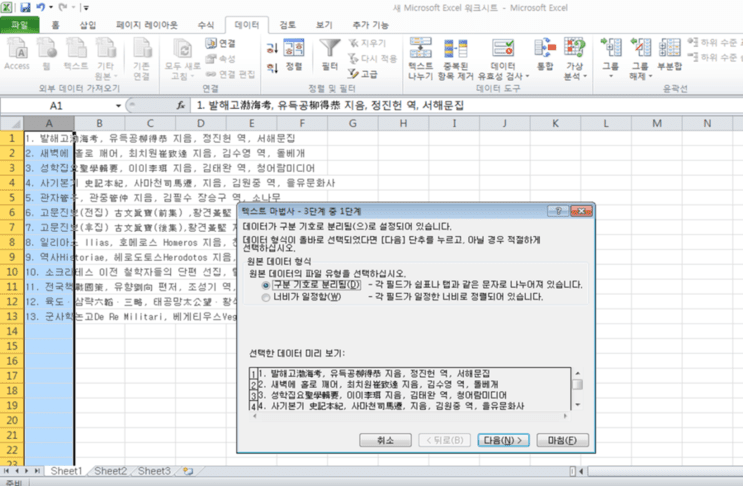
Task: Click the Next (다음) button in wizard
Action: (x=503, y=440)
